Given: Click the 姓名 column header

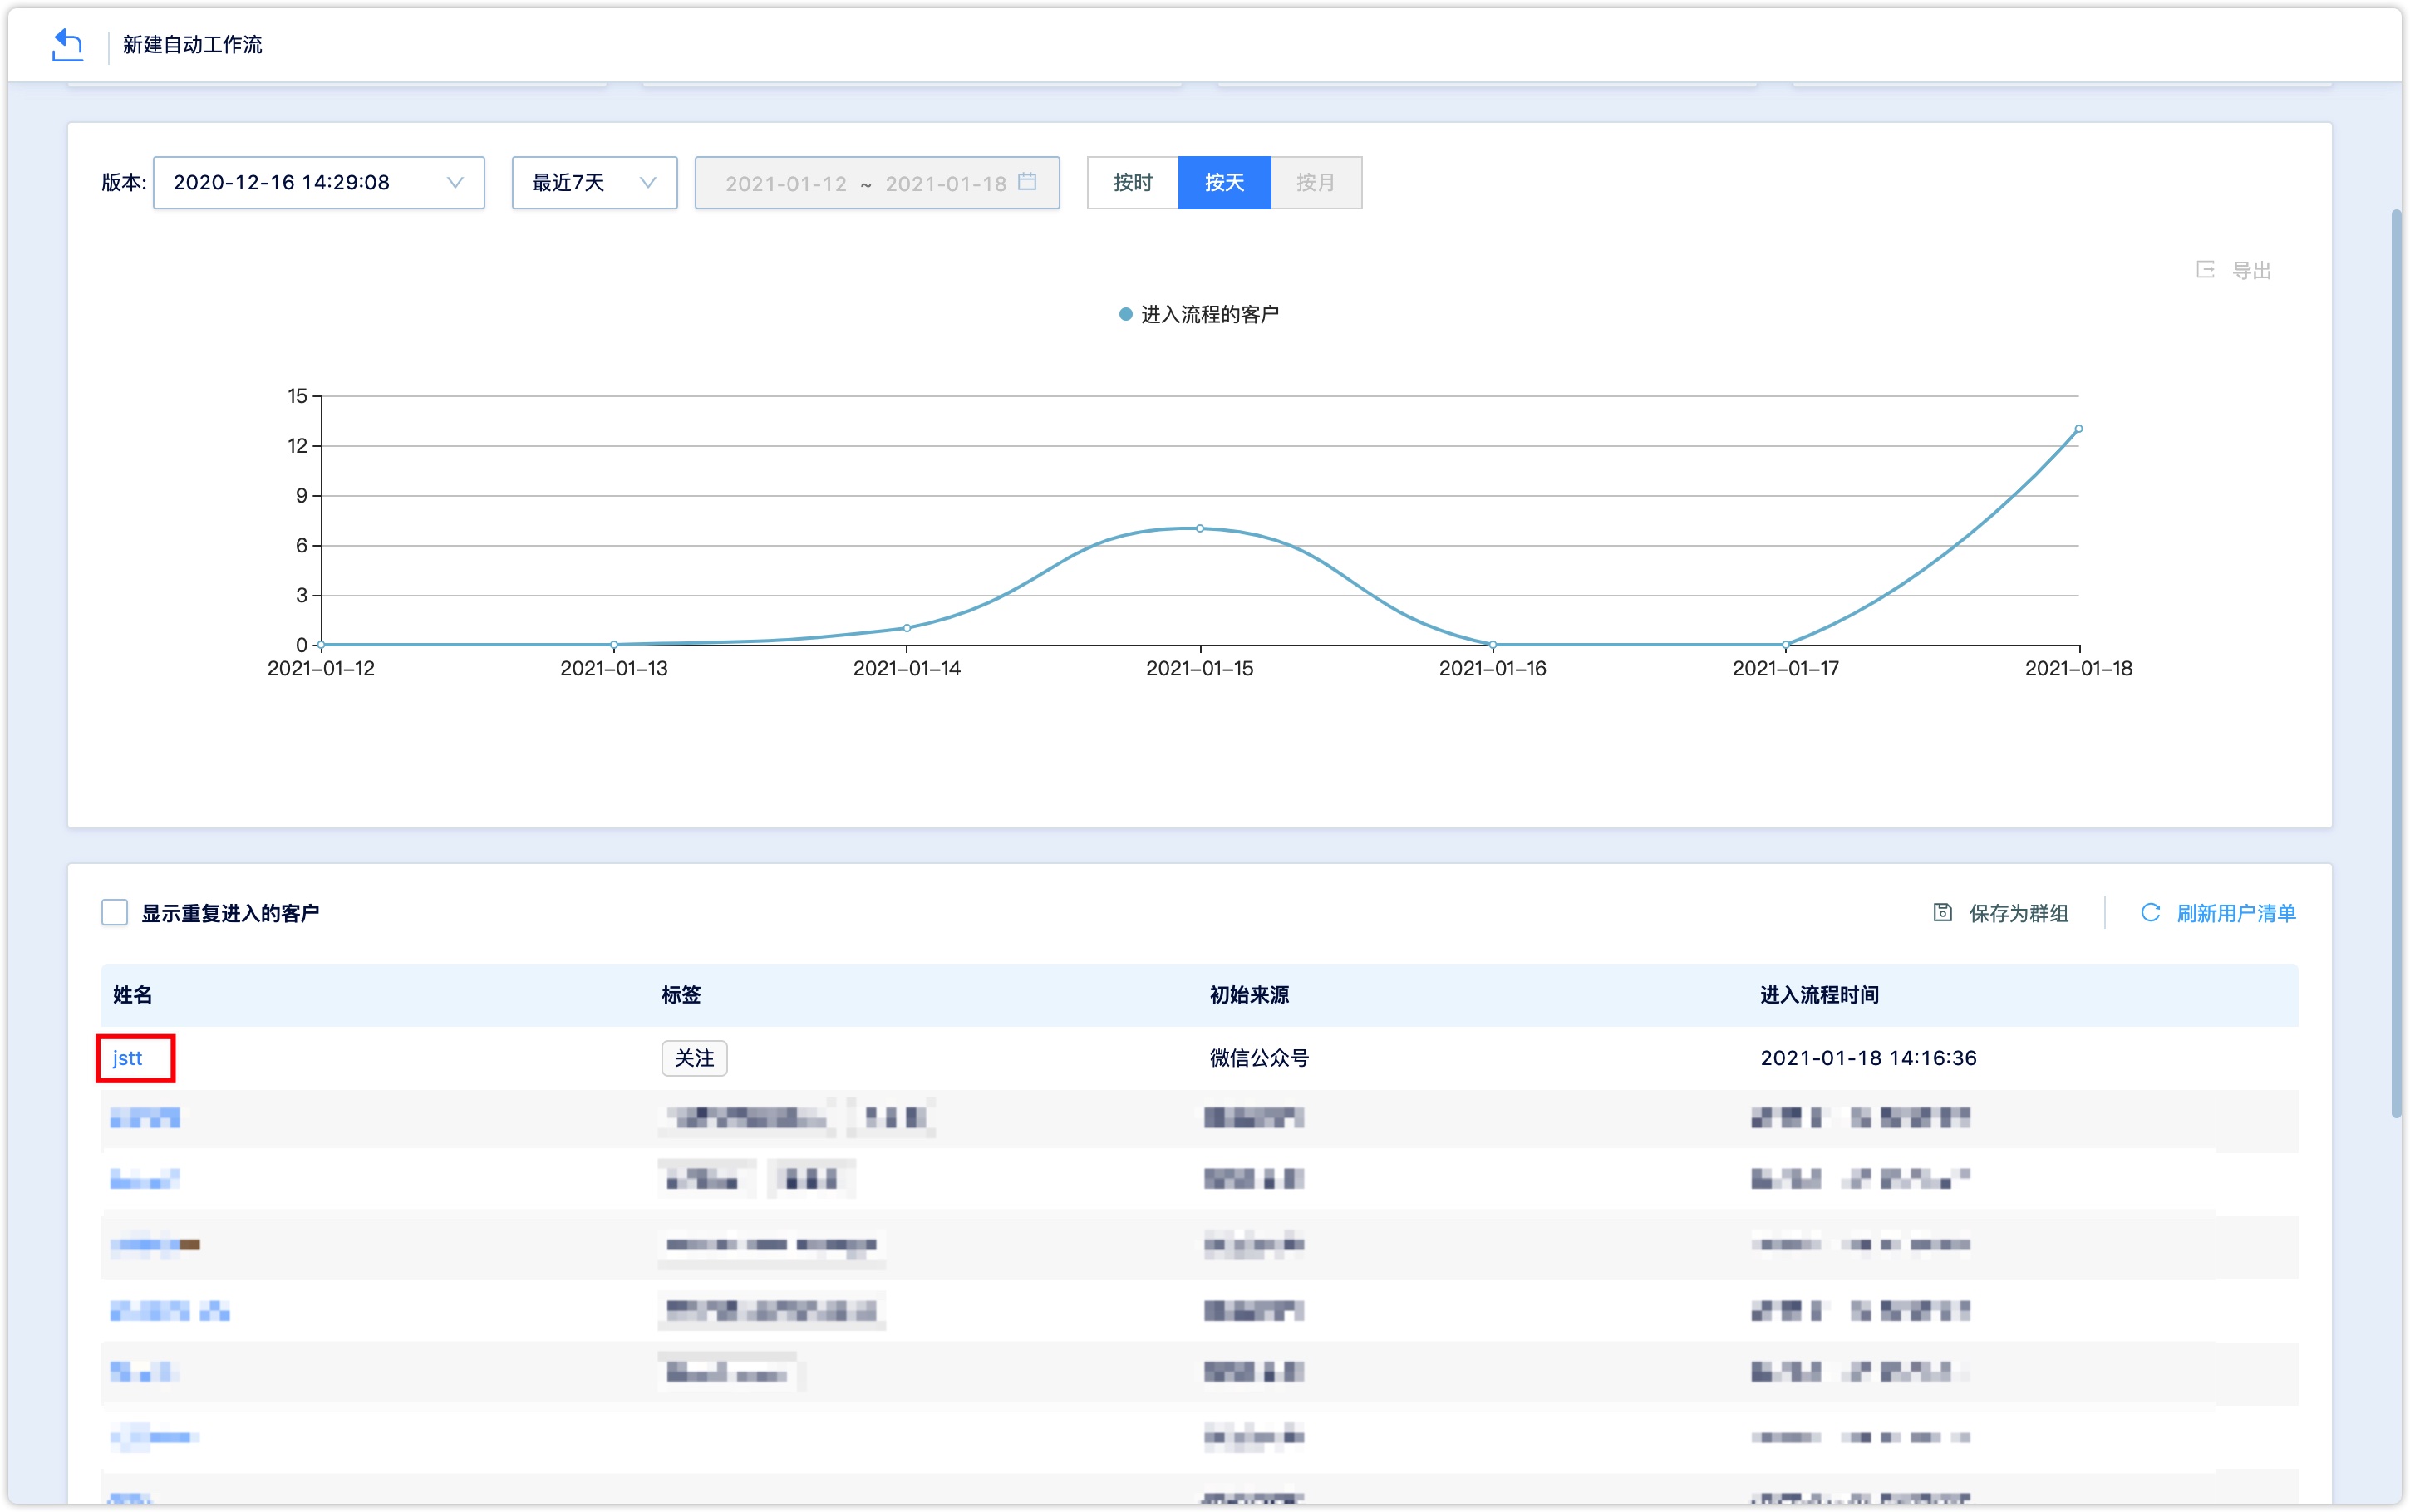Looking at the screenshot, I should [x=132, y=995].
